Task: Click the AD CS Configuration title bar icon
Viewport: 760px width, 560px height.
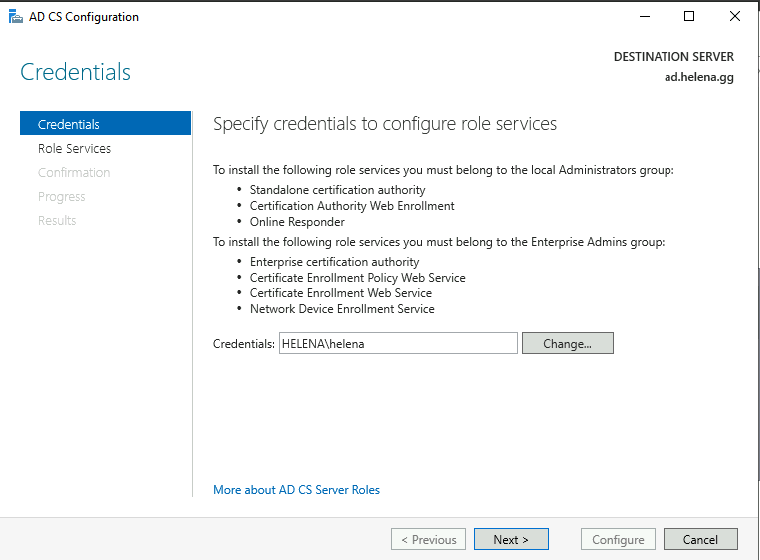Action: click(x=12, y=17)
